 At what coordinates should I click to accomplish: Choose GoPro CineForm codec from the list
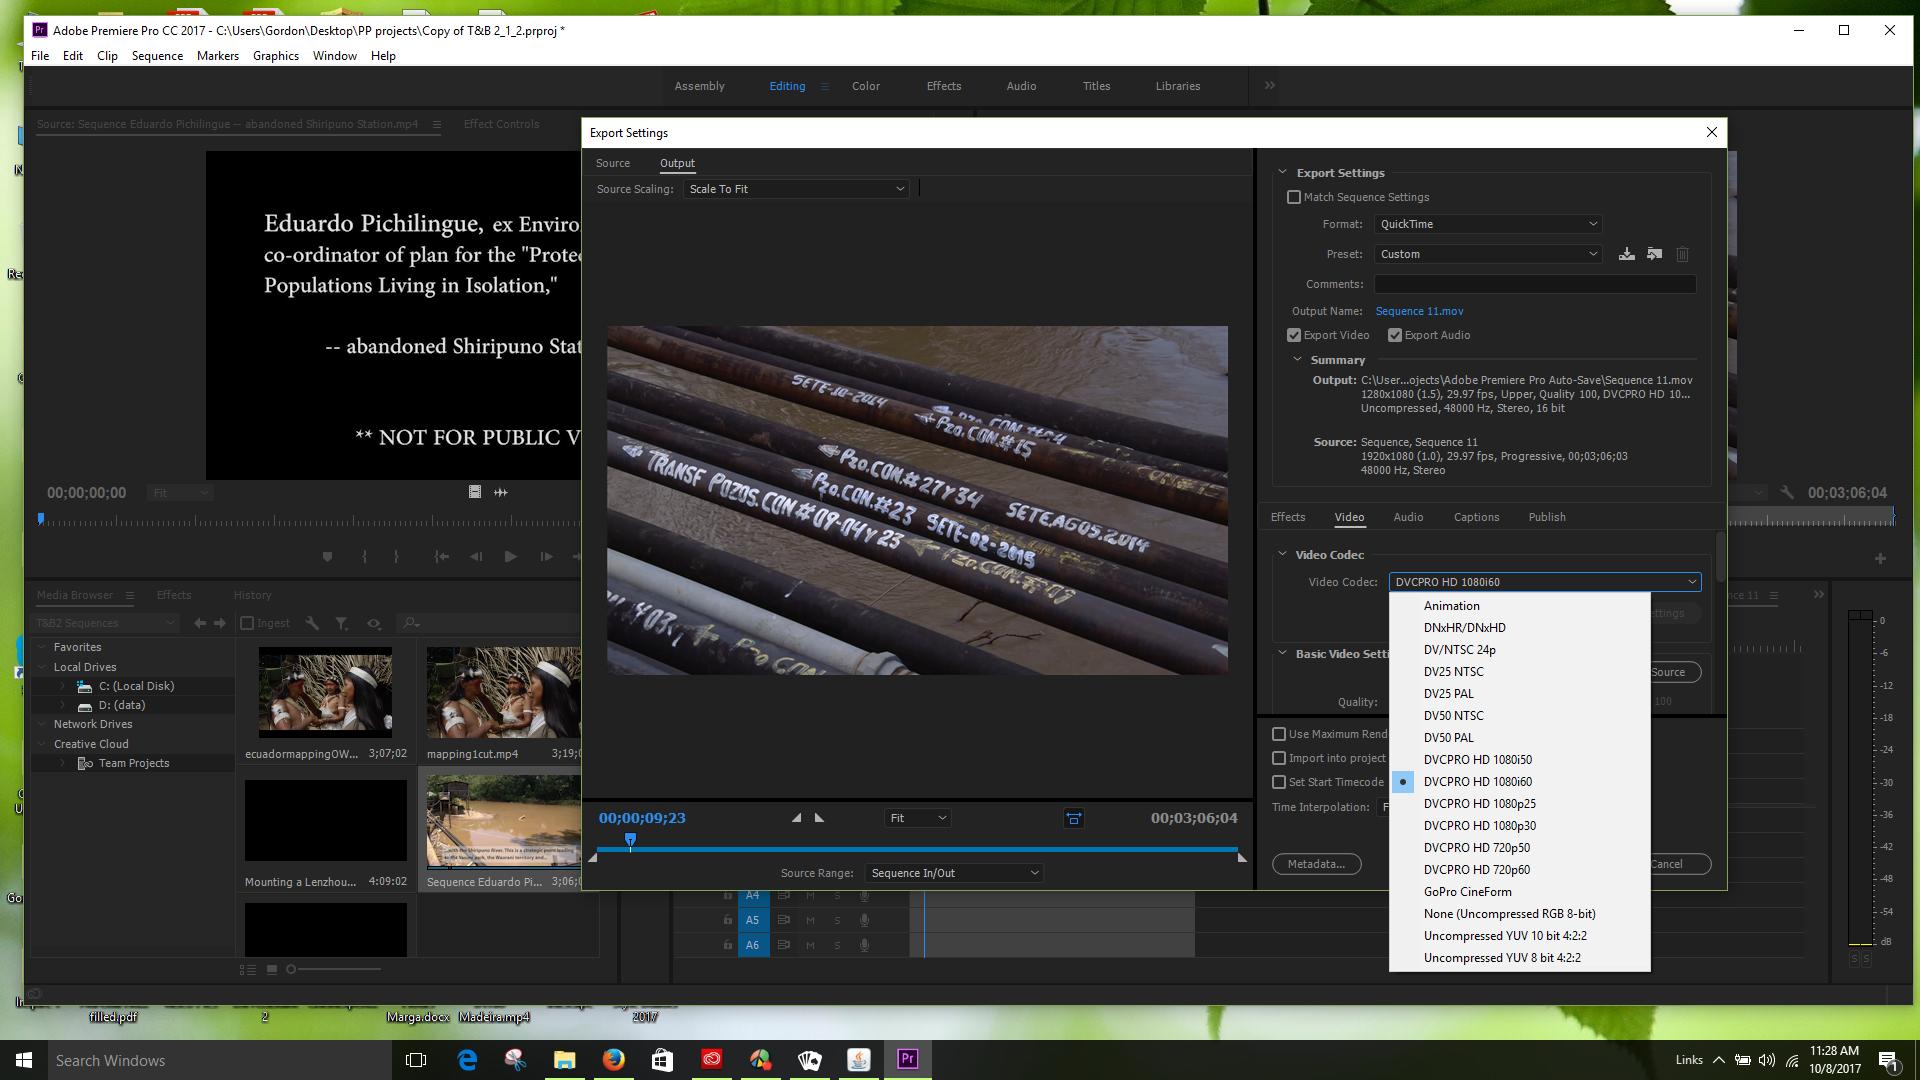coord(1467,892)
